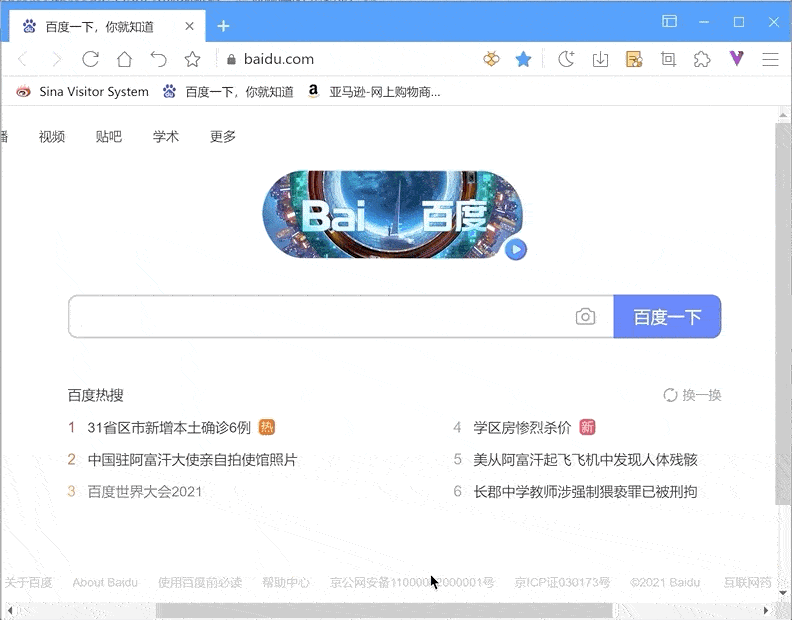Click the Amazon bookmark logo icon
The height and width of the screenshot is (620, 792).
[313, 91]
